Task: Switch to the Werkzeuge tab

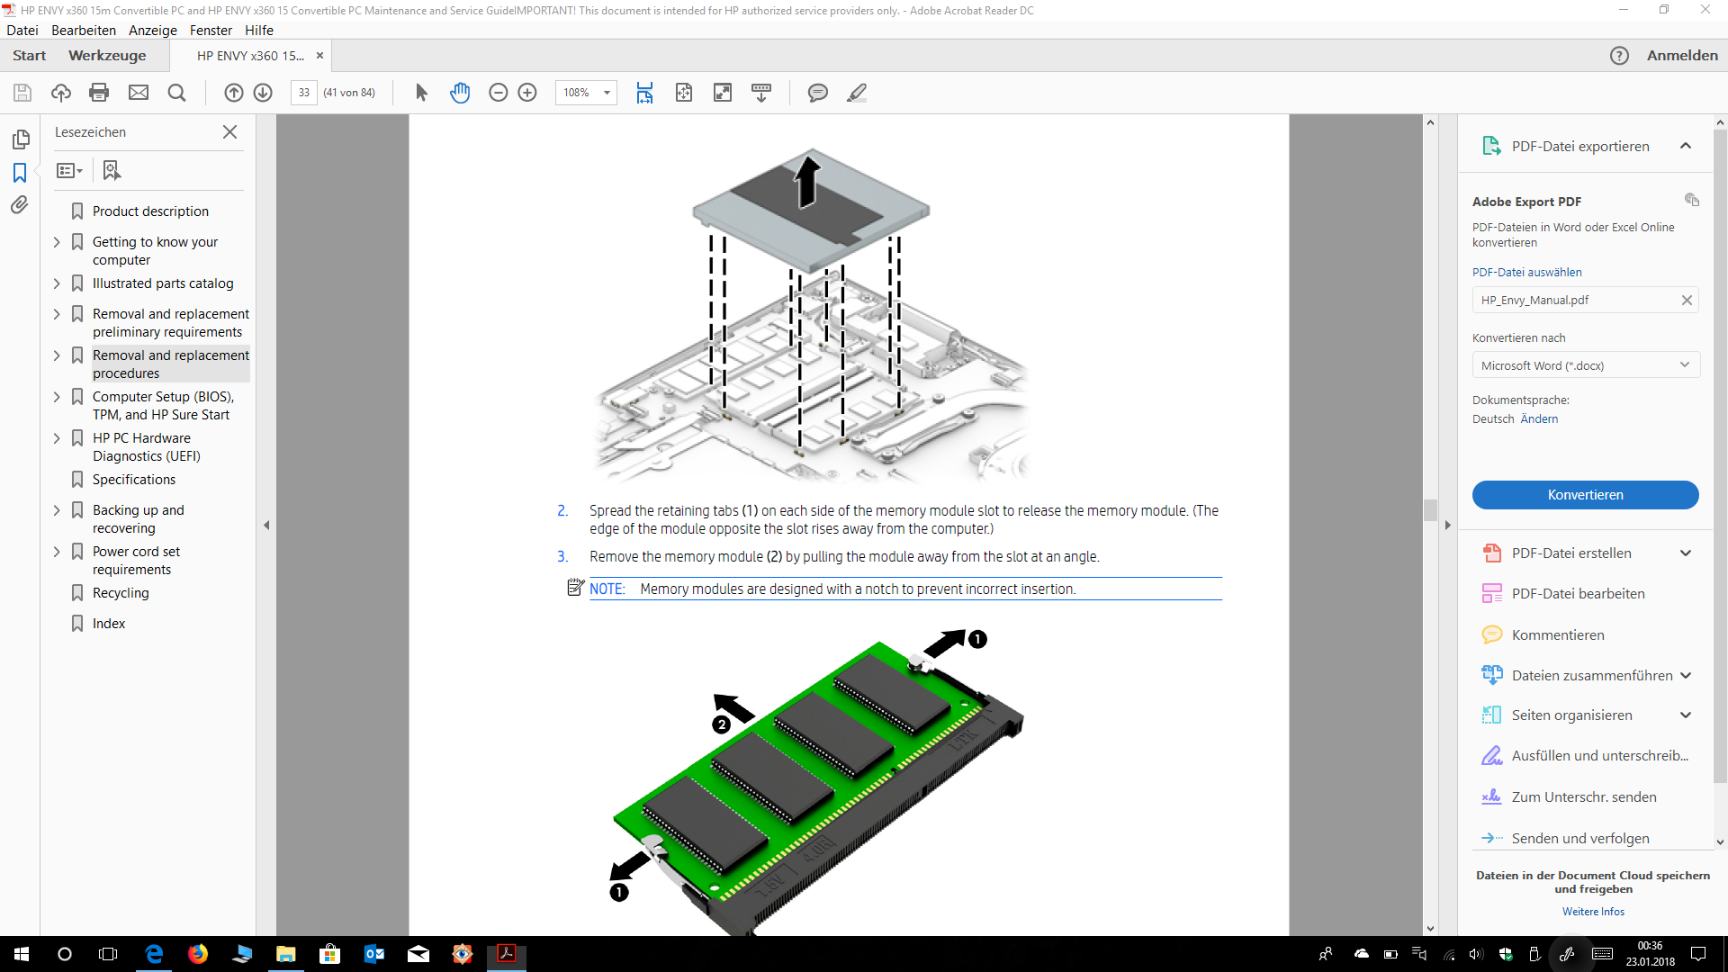Action: 107,56
